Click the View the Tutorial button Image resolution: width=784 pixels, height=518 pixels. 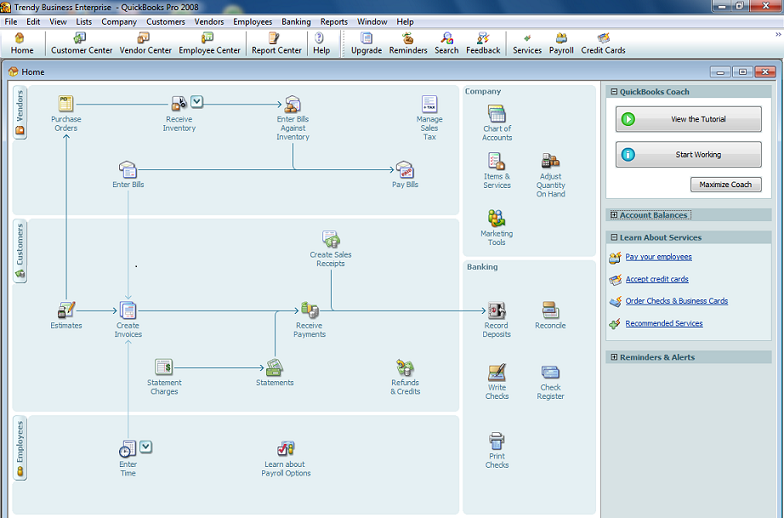point(688,119)
